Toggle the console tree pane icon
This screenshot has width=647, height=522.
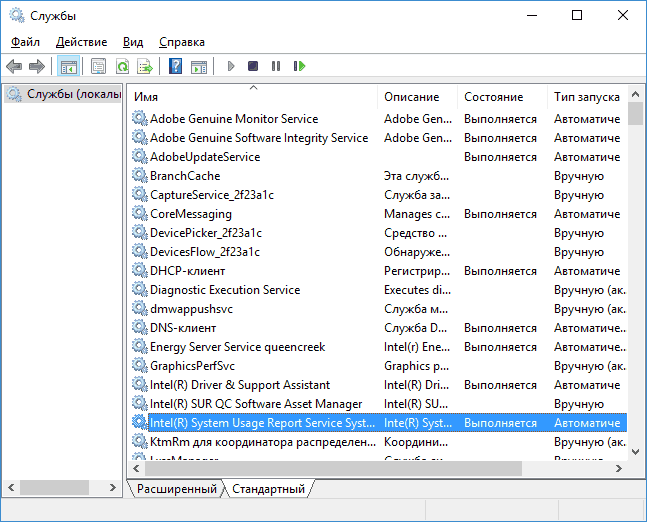(68, 66)
